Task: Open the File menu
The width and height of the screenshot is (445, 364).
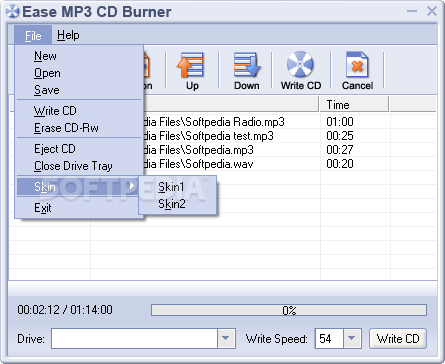Action: pos(33,35)
